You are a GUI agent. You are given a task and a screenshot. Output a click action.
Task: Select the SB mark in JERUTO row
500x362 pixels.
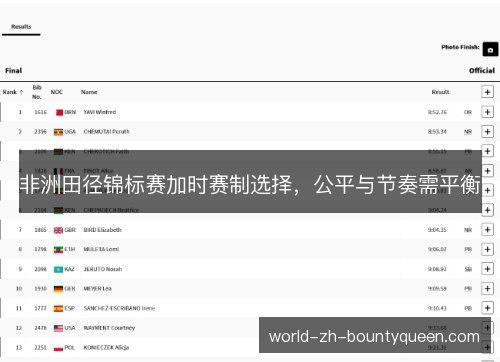(x=468, y=269)
